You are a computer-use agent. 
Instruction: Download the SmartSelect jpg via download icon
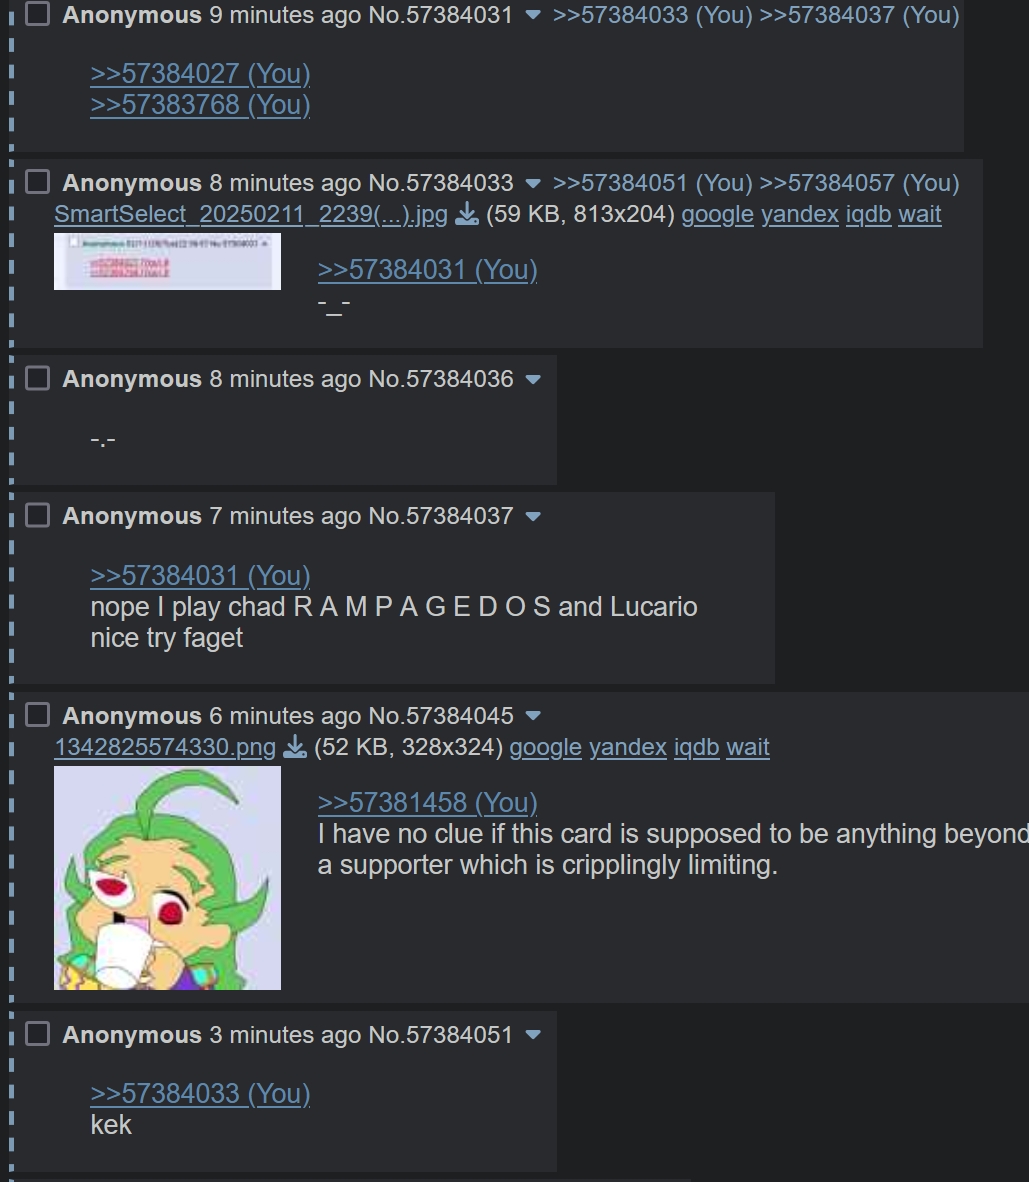[467, 215]
